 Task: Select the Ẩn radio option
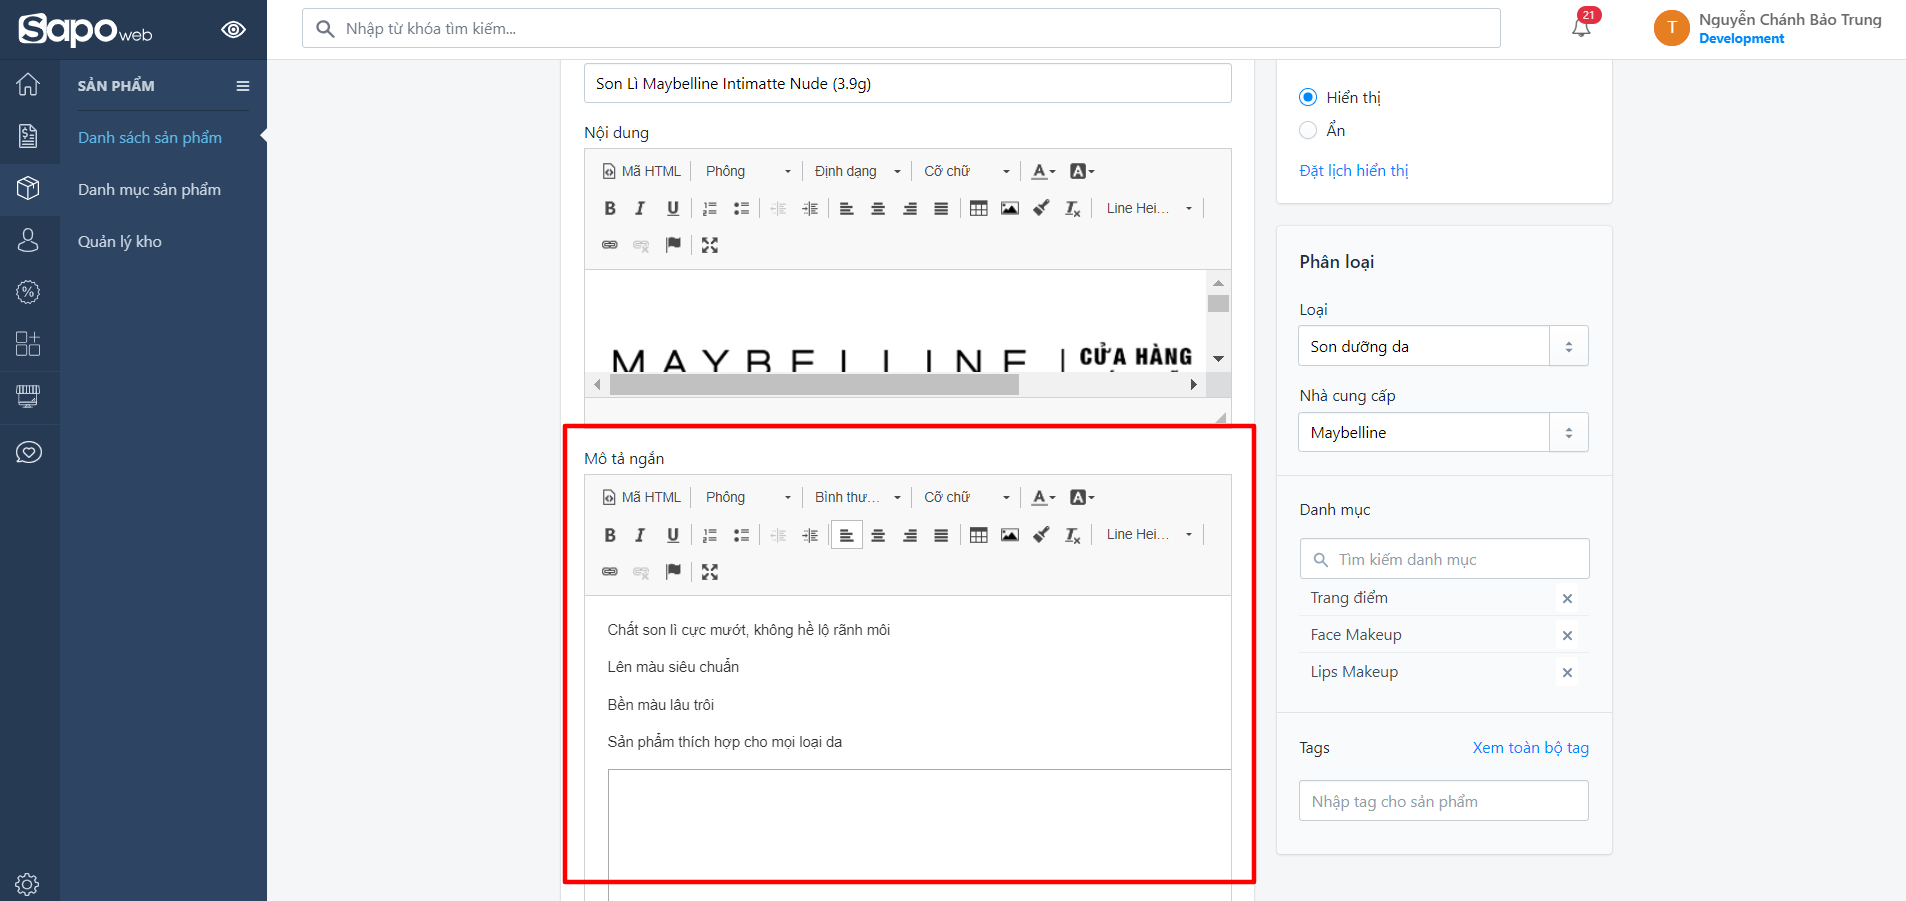click(x=1308, y=130)
